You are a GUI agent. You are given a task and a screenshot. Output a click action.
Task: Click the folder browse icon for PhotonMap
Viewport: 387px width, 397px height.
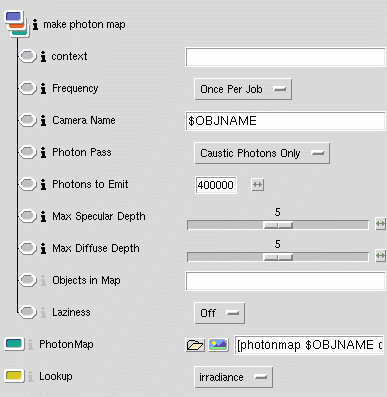(x=195, y=345)
